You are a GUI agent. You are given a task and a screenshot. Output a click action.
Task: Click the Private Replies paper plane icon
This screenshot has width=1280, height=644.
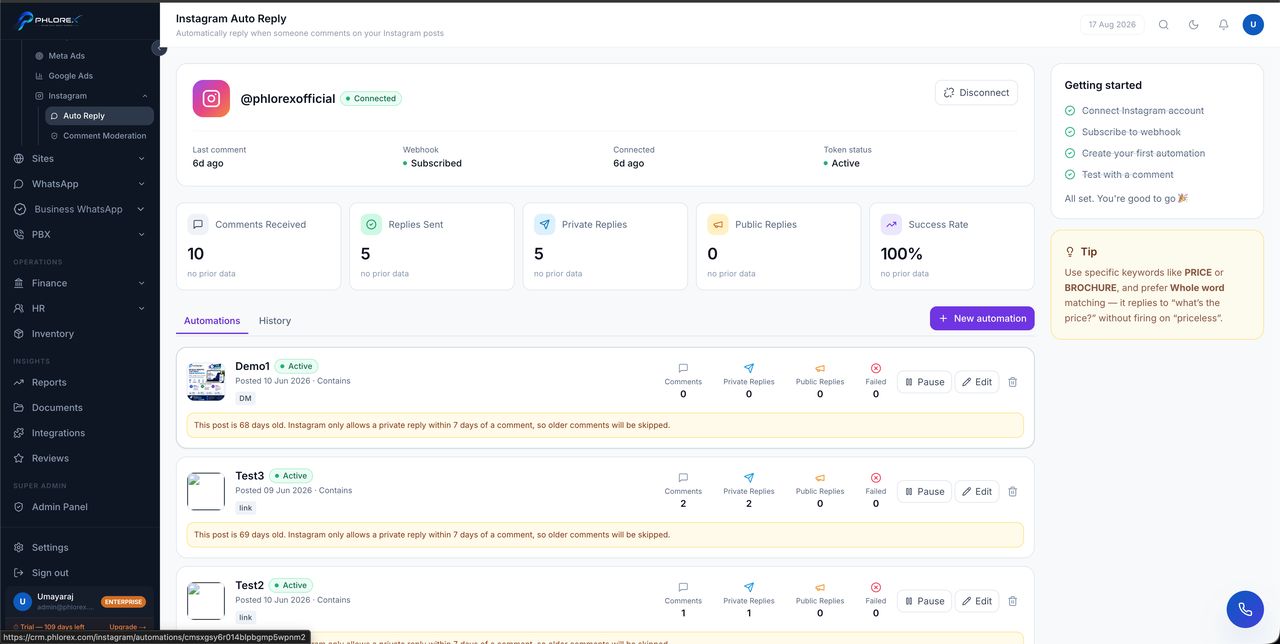coord(544,225)
